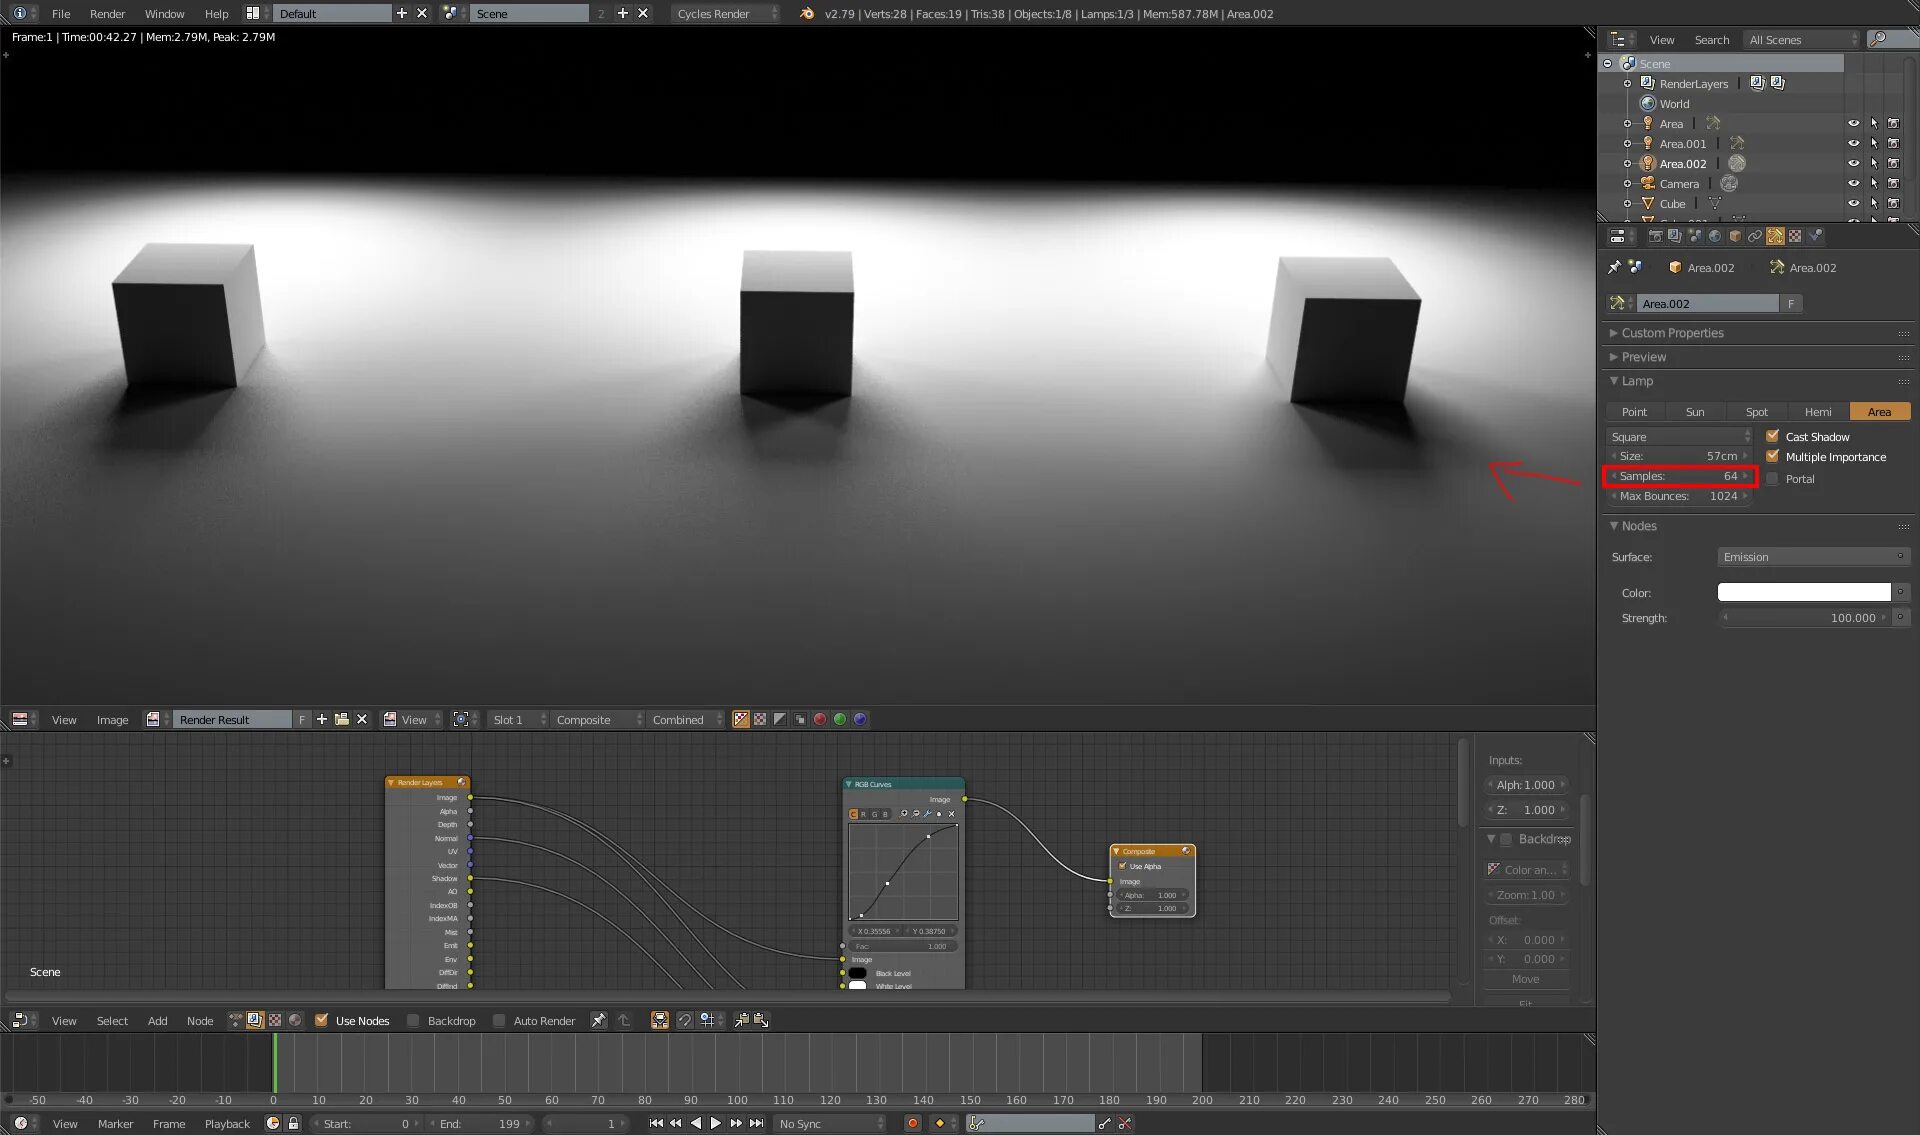This screenshot has width=1920, height=1135.
Task: Click the white lamp Color swatch
Action: 1803,593
